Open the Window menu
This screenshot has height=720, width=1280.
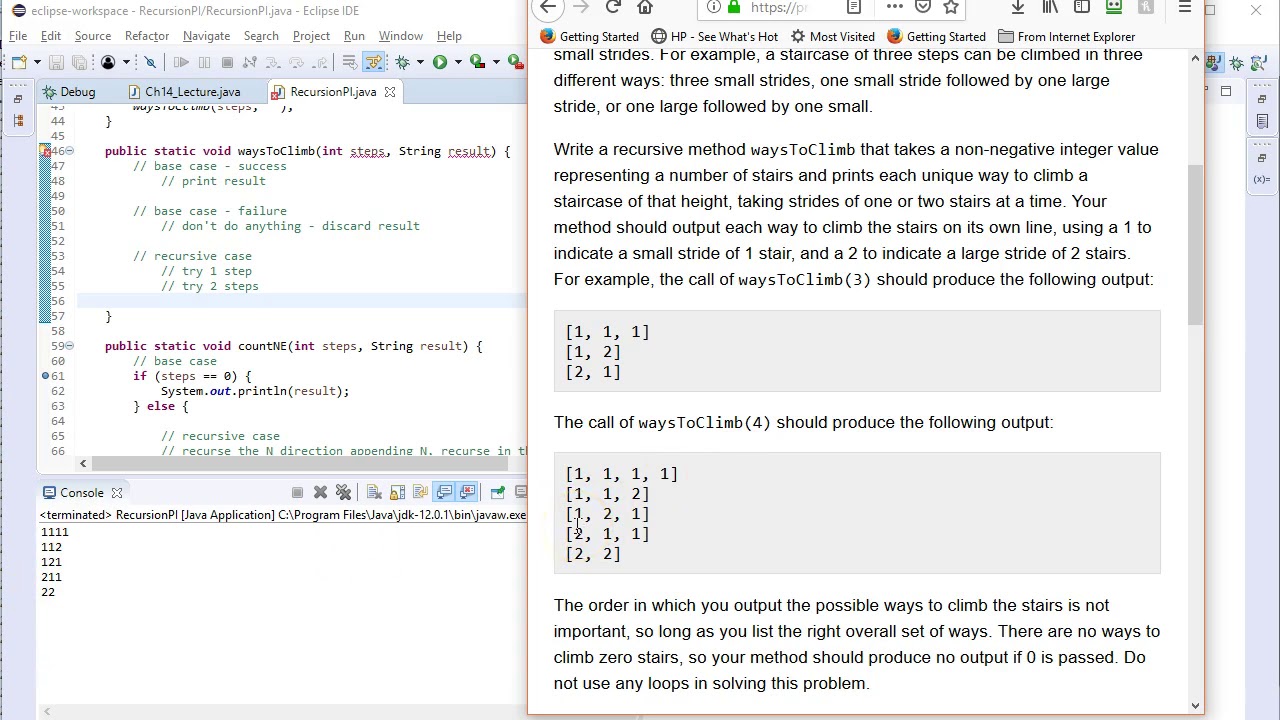(401, 36)
